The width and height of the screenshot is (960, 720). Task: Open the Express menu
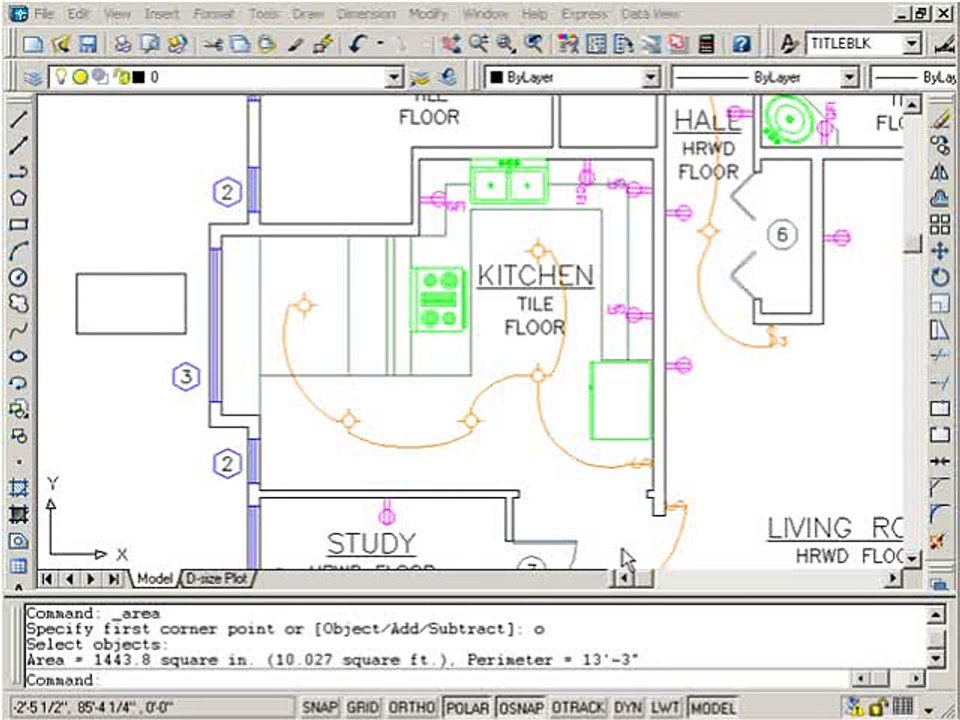click(x=584, y=13)
